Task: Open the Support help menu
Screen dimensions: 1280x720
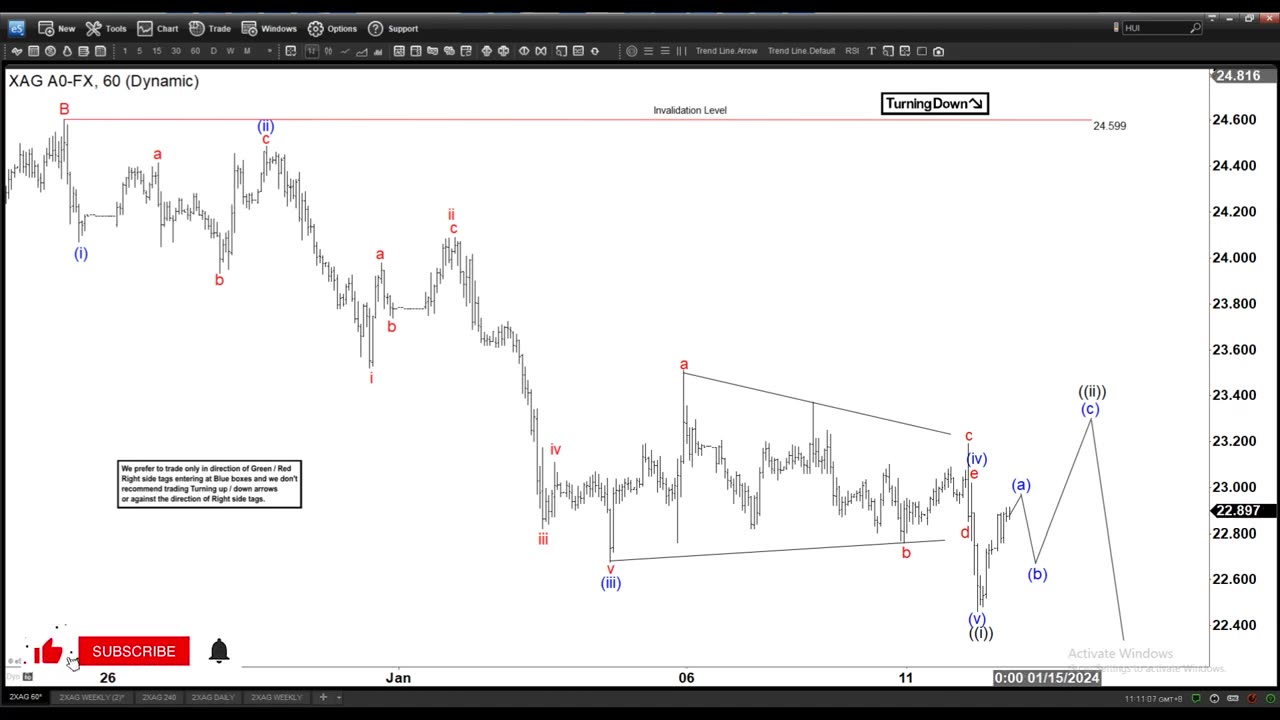Action: click(393, 28)
